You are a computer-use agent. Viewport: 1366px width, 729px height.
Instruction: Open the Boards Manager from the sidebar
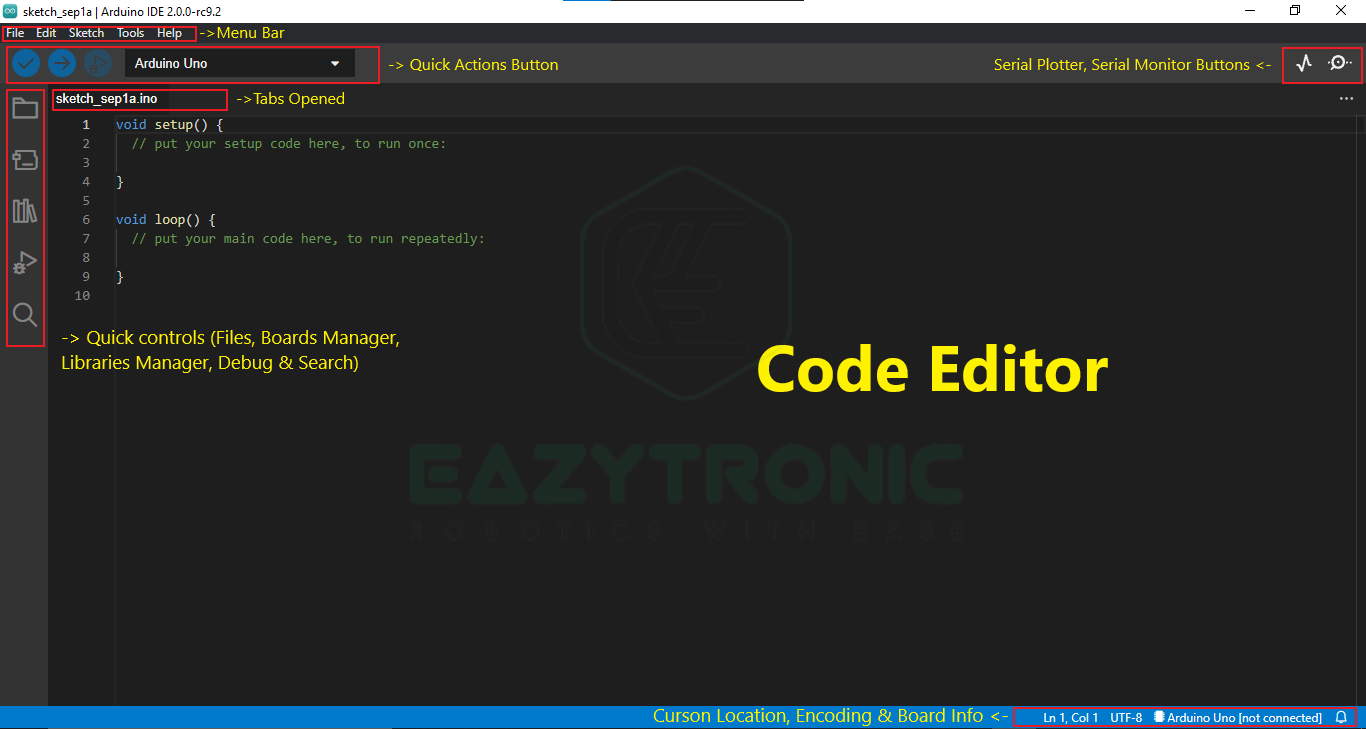[25, 159]
